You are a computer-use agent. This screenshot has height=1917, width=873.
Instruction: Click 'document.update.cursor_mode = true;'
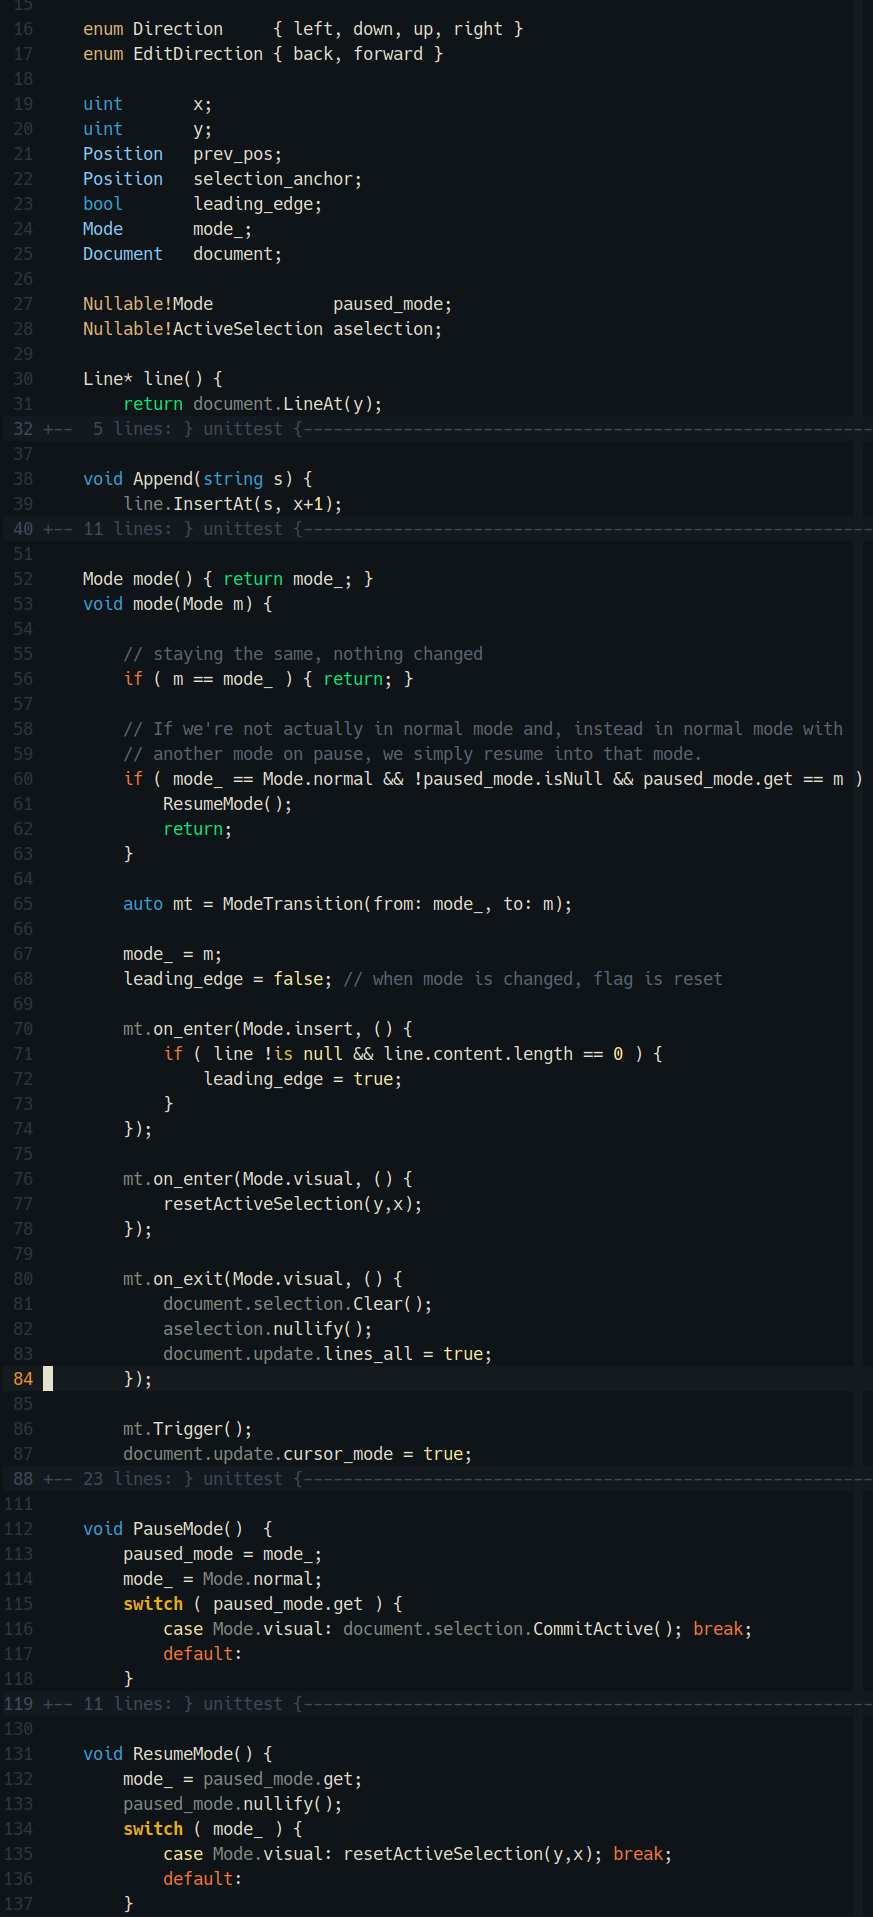click(298, 1454)
